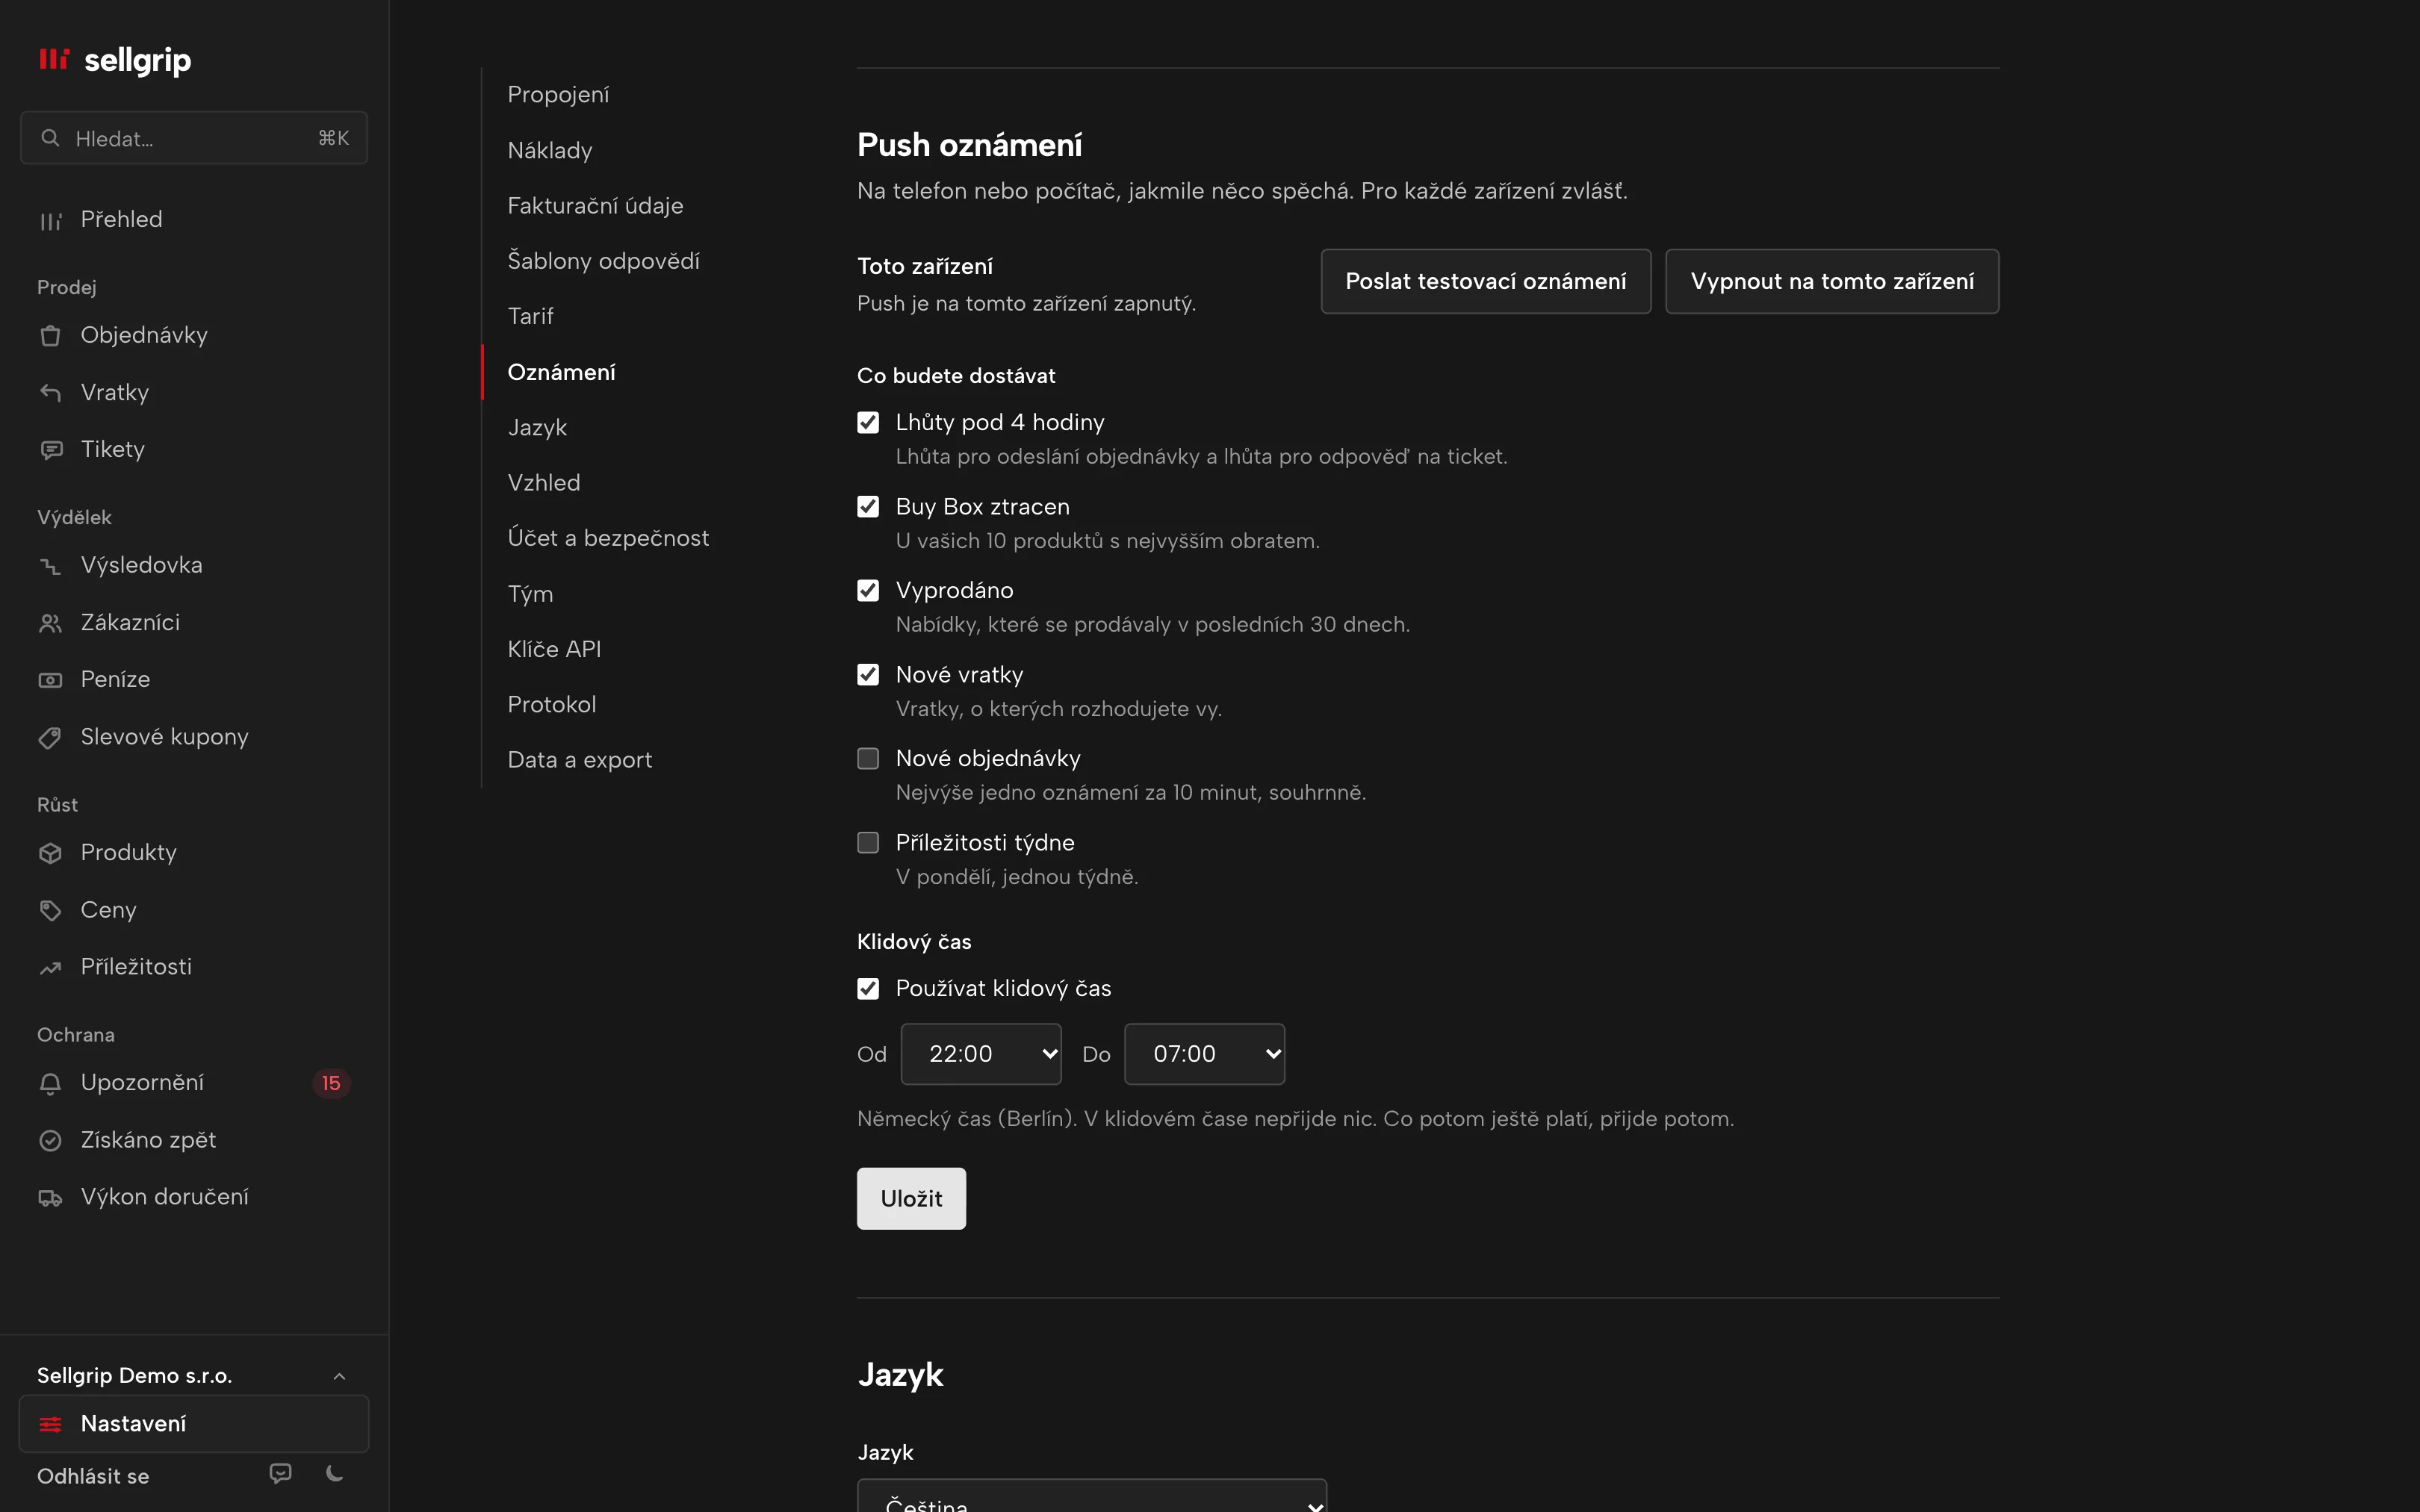Screen dimensions: 2420x1512
Task: Click the search magnifier icon
Action: [50, 138]
